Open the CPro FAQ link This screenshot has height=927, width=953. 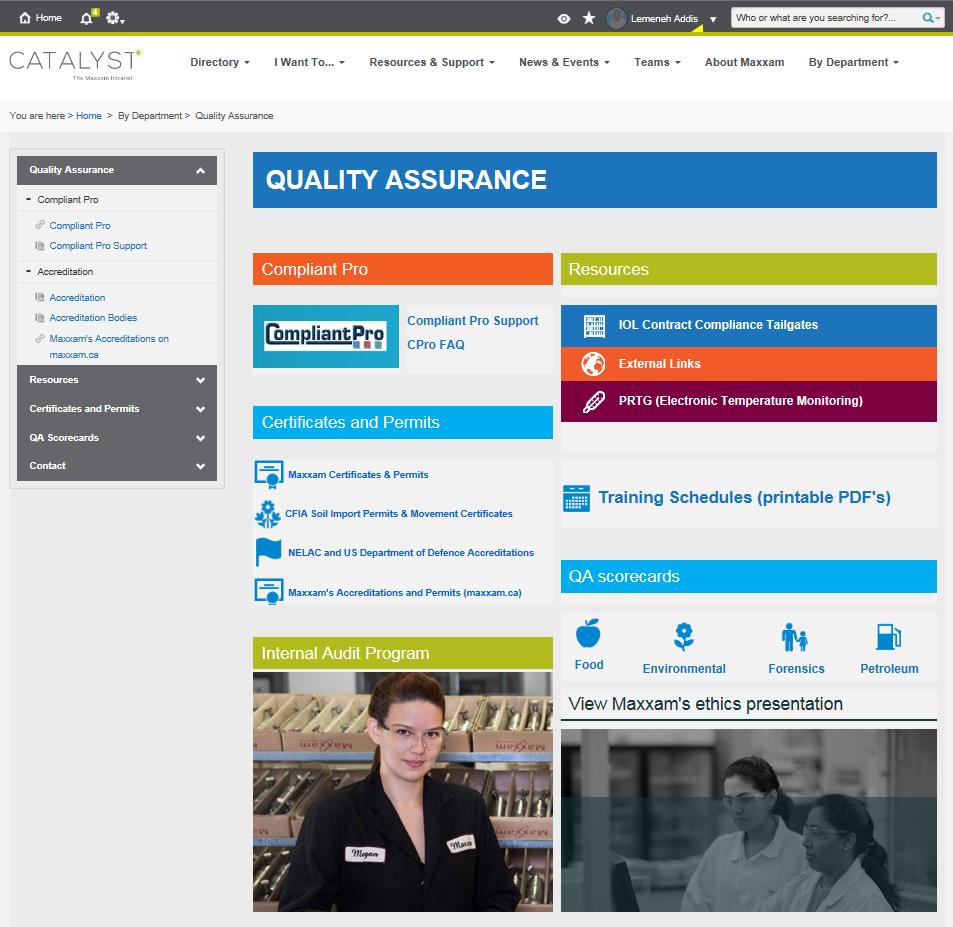pos(436,345)
